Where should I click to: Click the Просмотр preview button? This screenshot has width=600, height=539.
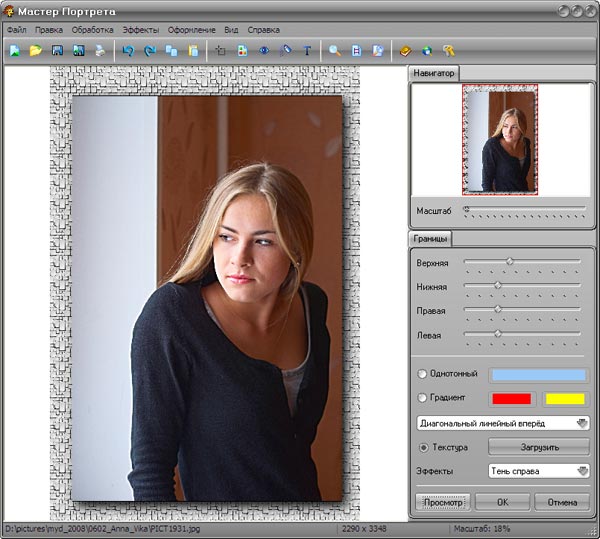[x=442, y=501]
